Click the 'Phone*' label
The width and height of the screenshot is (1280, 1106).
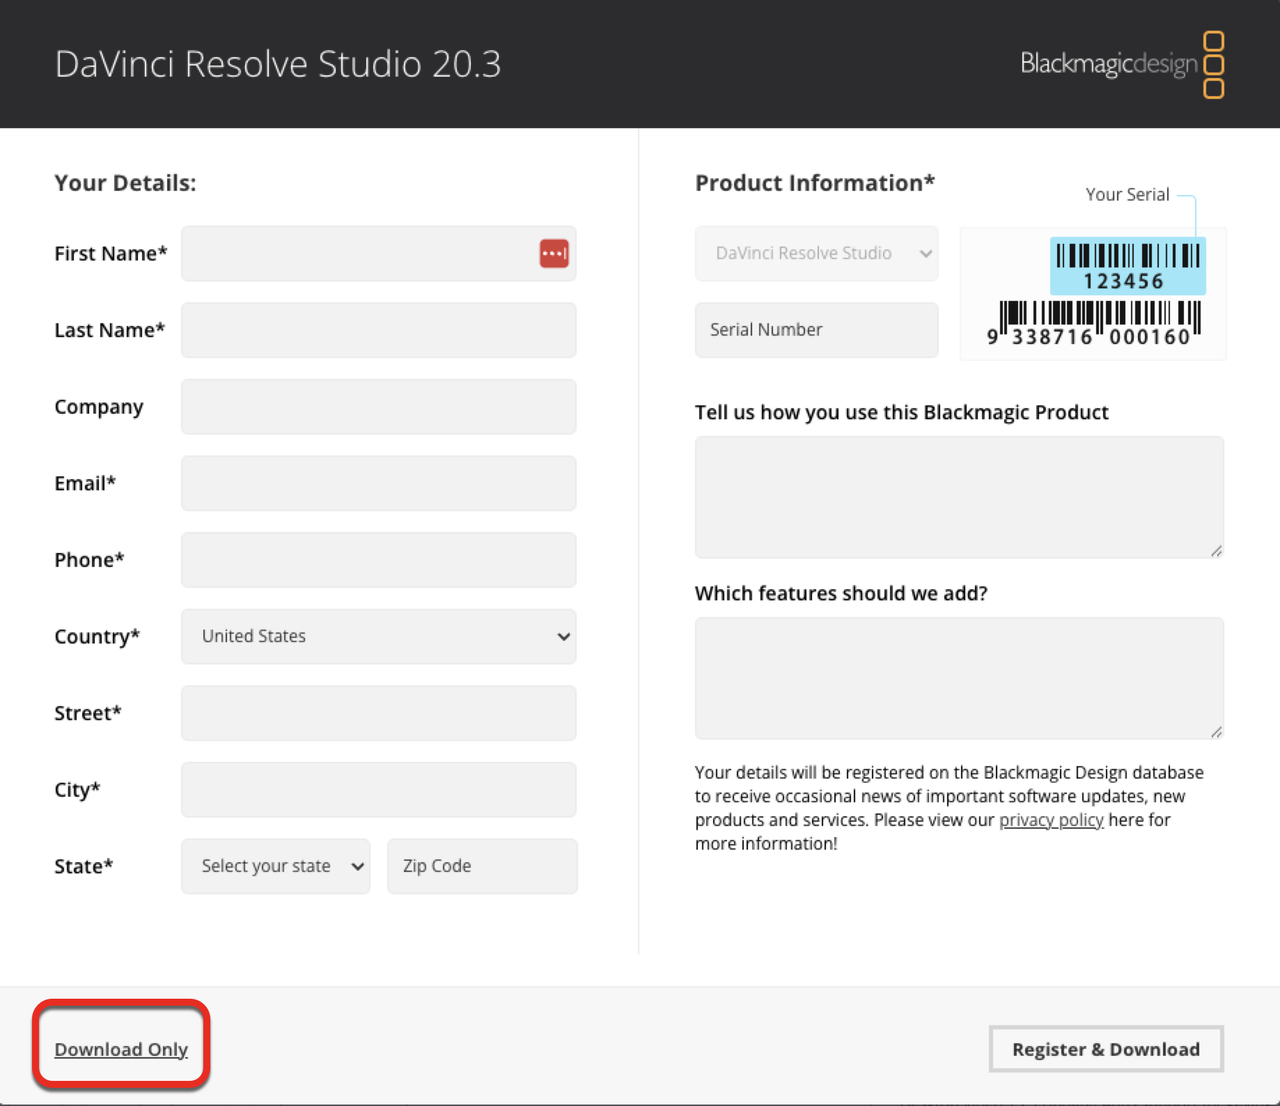point(89,560)
